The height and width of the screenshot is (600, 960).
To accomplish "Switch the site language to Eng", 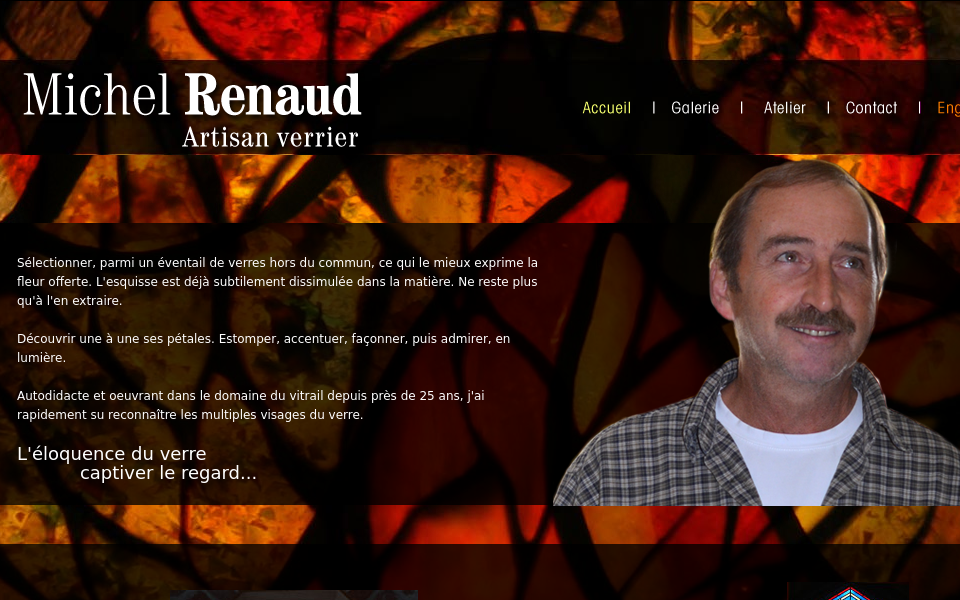I will click(x=947, y=108).
